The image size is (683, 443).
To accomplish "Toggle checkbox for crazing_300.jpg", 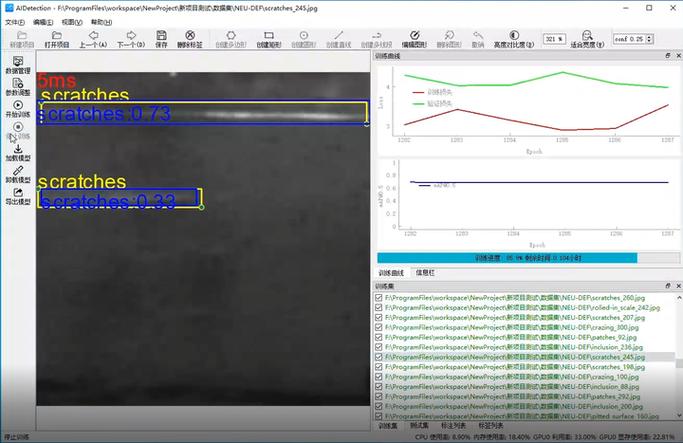I will pyautogui.click(x=379, y=327).
